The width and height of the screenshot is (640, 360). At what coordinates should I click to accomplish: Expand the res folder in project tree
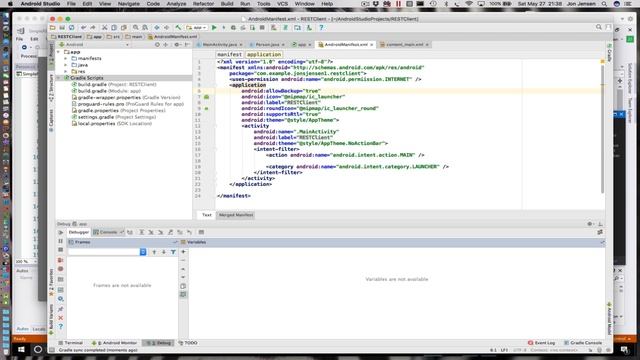pos(66,71)
